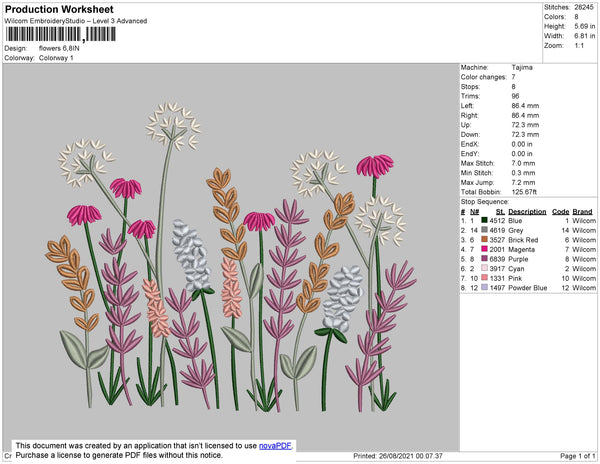The height and width of the screenshot is (464, 600).
Task: Click the 'Page 1 of 1' footer text
Action: tap(577, 456)
